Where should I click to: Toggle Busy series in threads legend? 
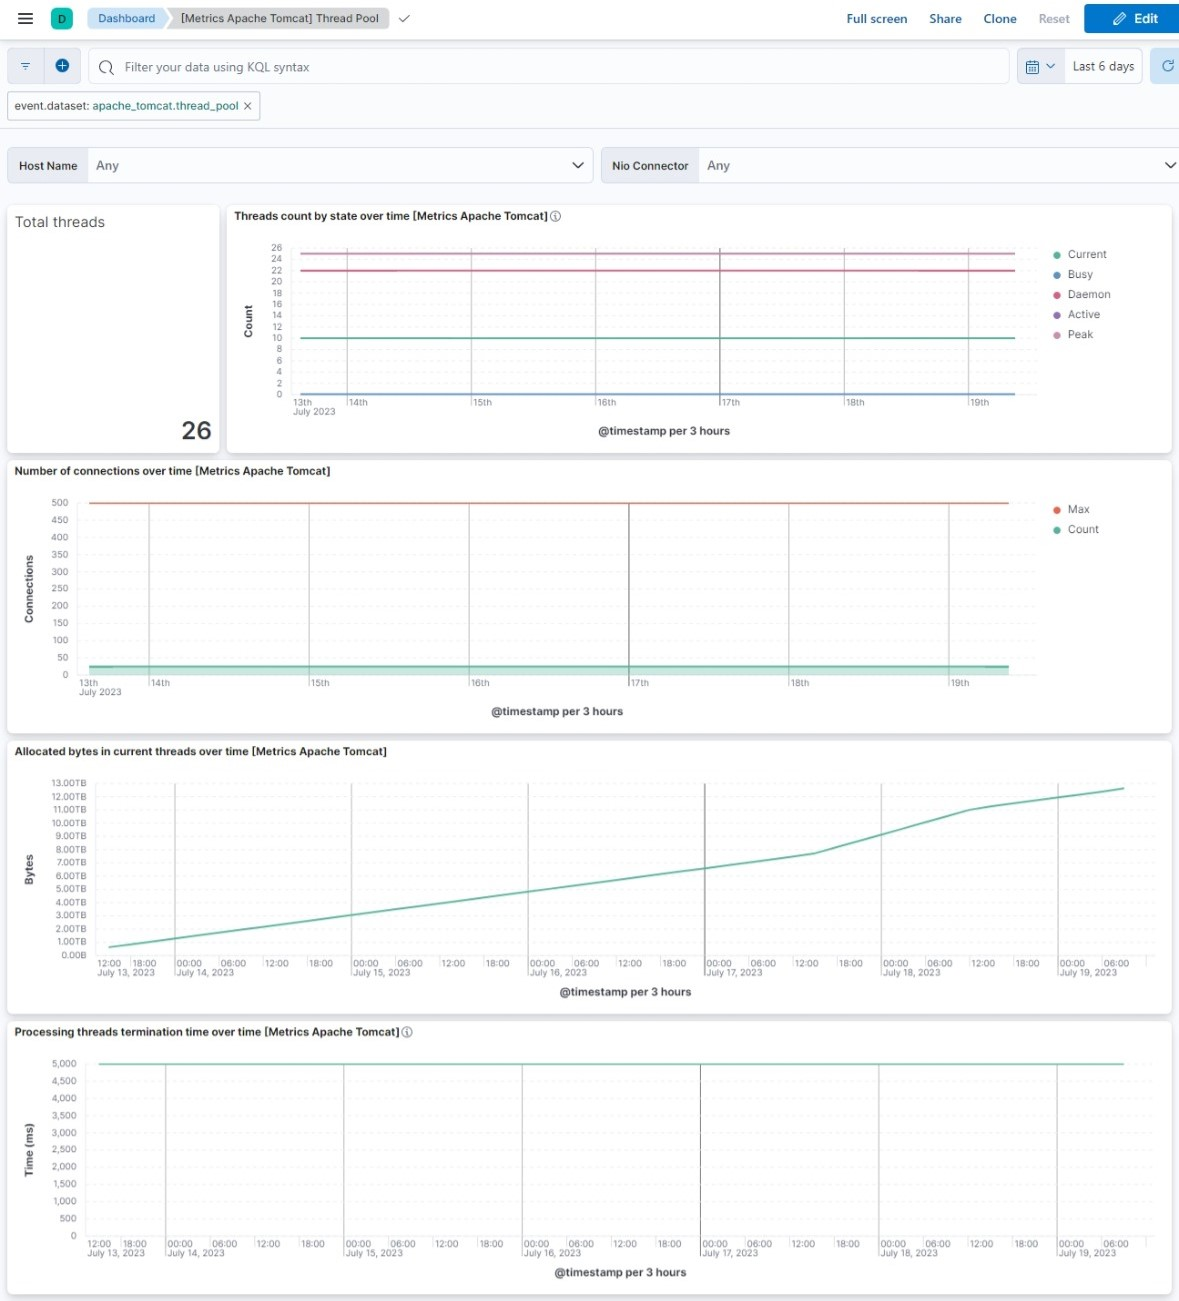[x=1079, y=274]
